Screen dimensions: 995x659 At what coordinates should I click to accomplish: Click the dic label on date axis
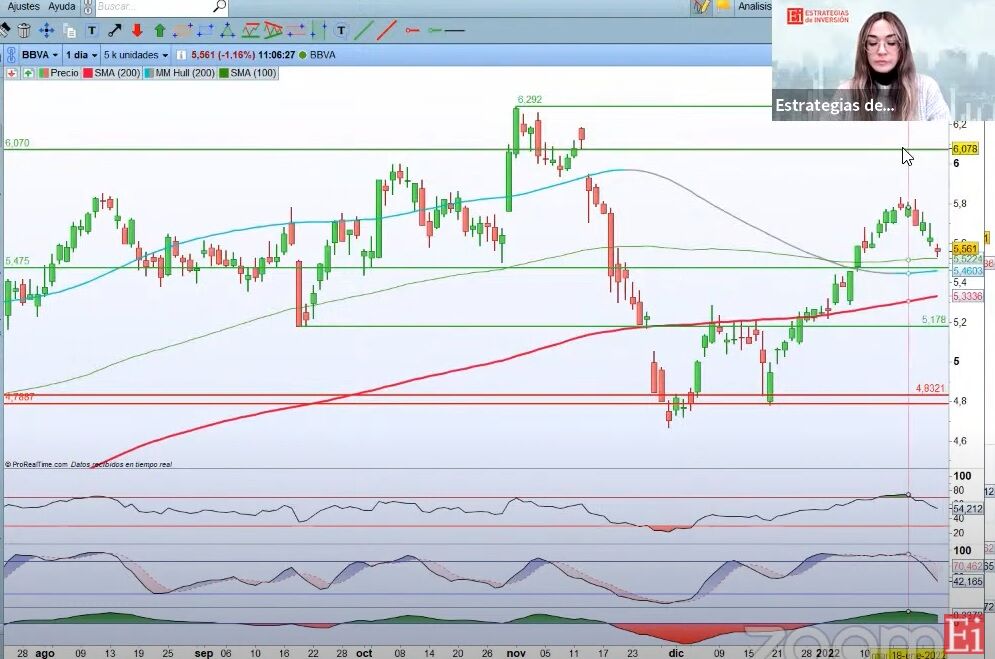pos(676,653)
